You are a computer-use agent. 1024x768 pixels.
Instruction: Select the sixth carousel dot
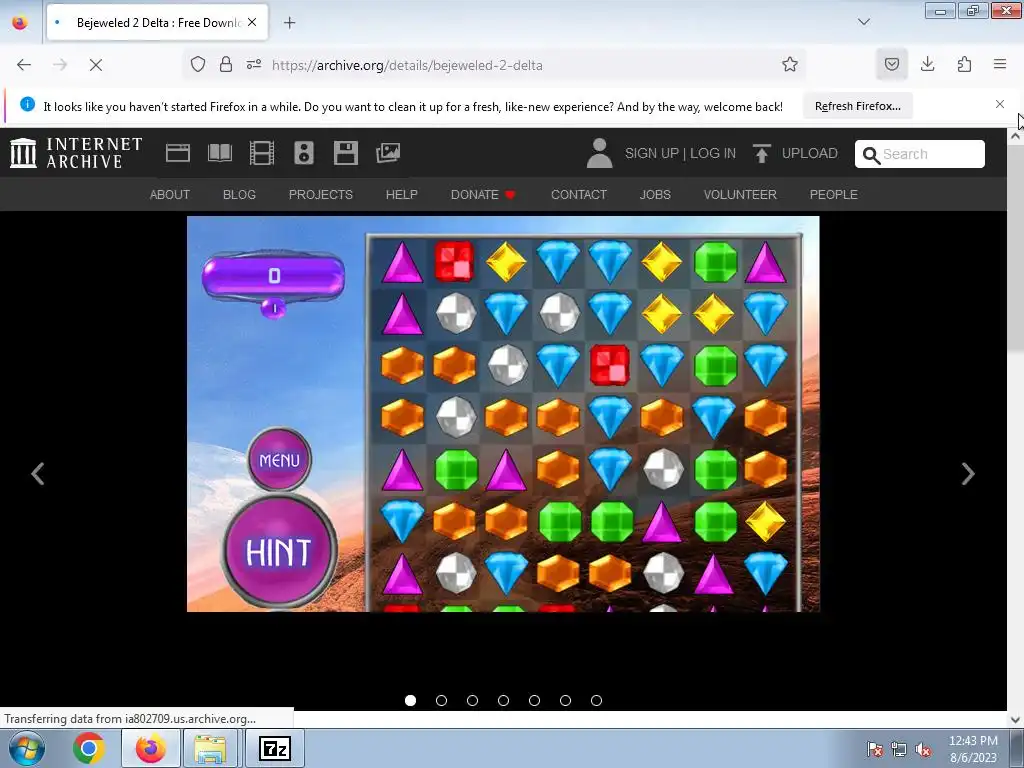point(566,700)
